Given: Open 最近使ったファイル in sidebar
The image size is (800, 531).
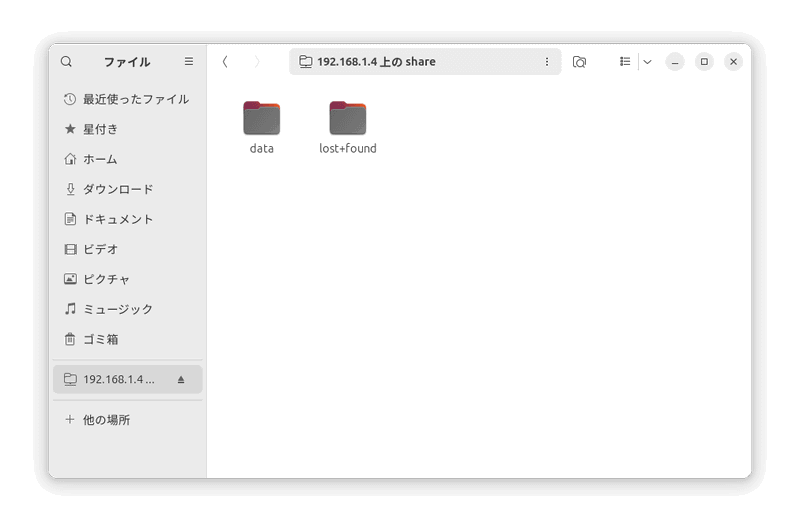Looking at the screenshot, I should [128, 99].
